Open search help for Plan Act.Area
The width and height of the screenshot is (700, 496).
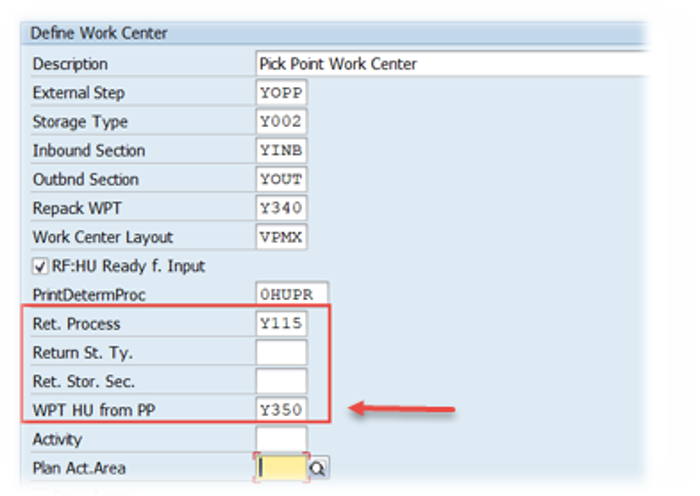(318, 468)
